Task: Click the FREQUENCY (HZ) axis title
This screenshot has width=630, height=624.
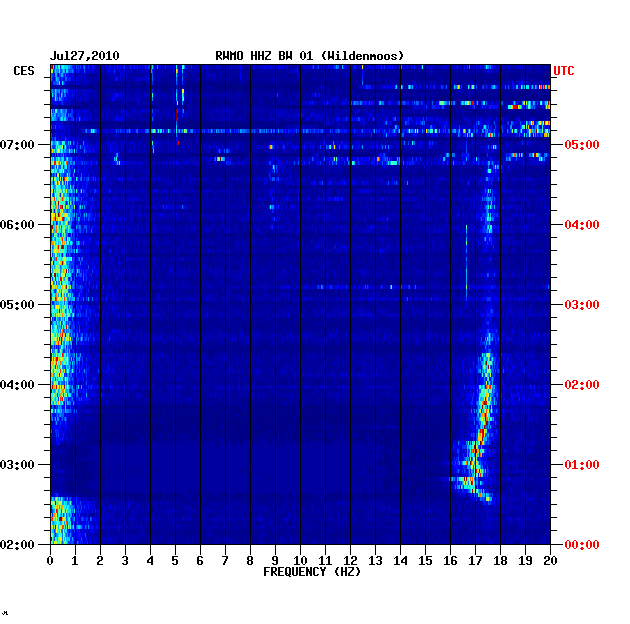Action: click(x=312, y=572)
